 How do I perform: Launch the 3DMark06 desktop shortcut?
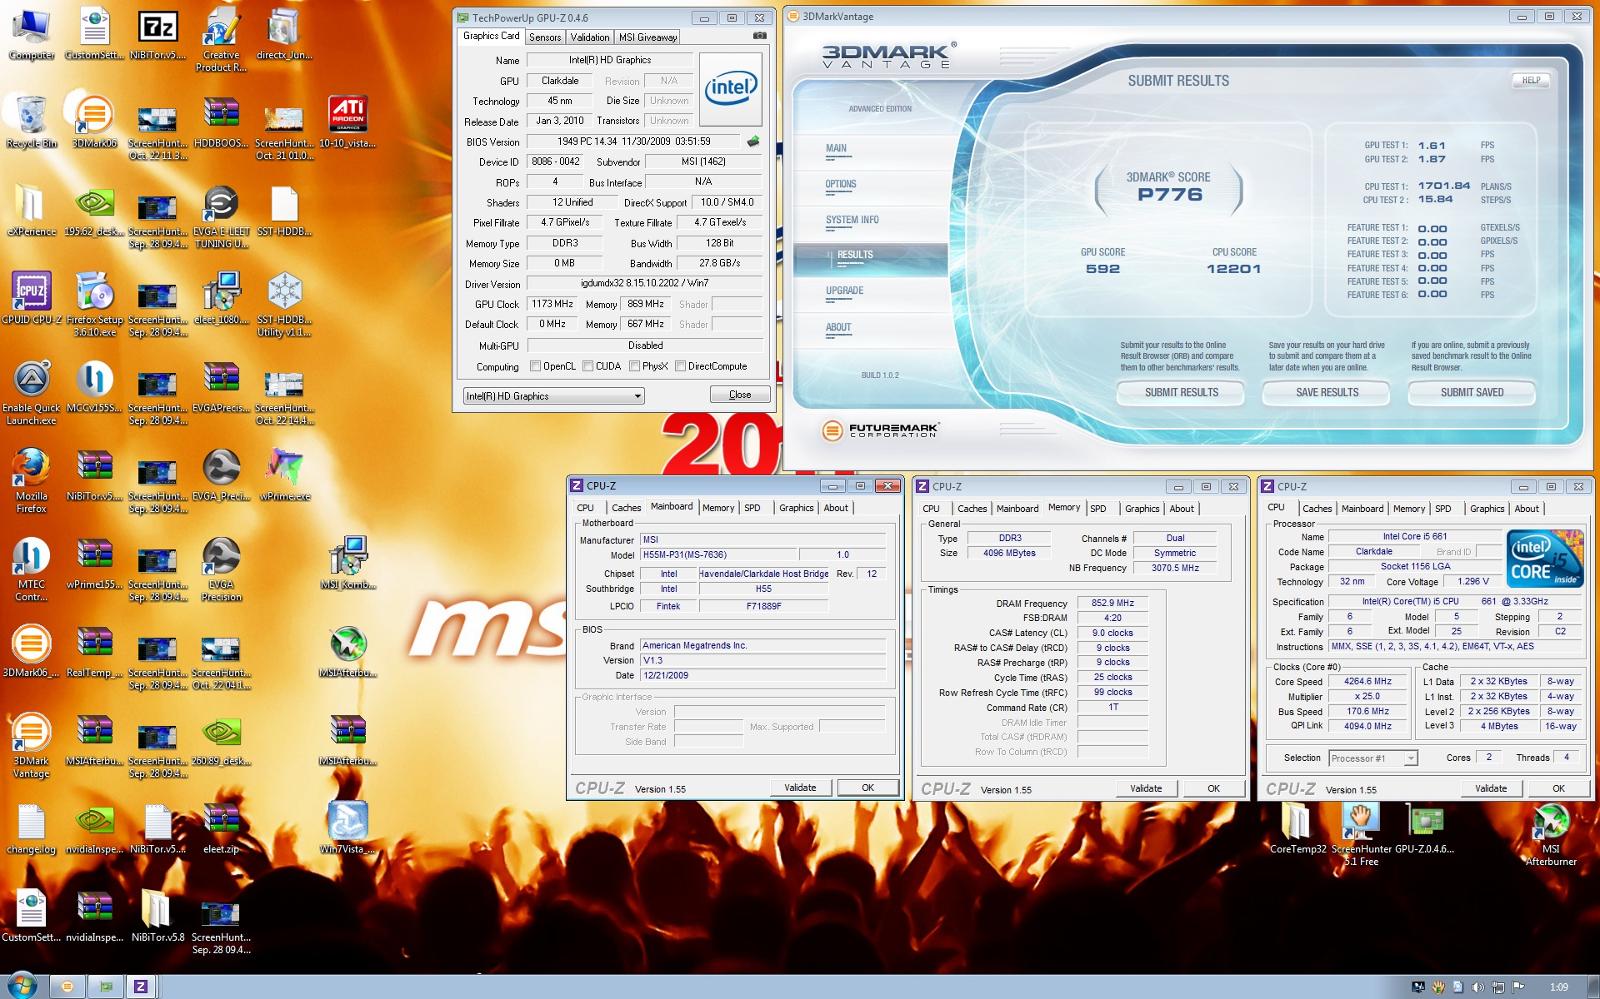(x=94, y=121)
